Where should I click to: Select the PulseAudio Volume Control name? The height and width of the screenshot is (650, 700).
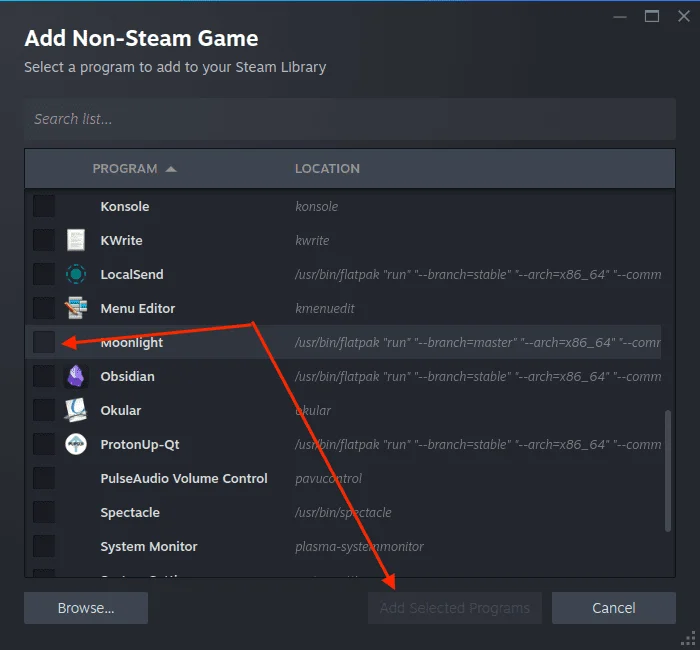tap(184, 479)
